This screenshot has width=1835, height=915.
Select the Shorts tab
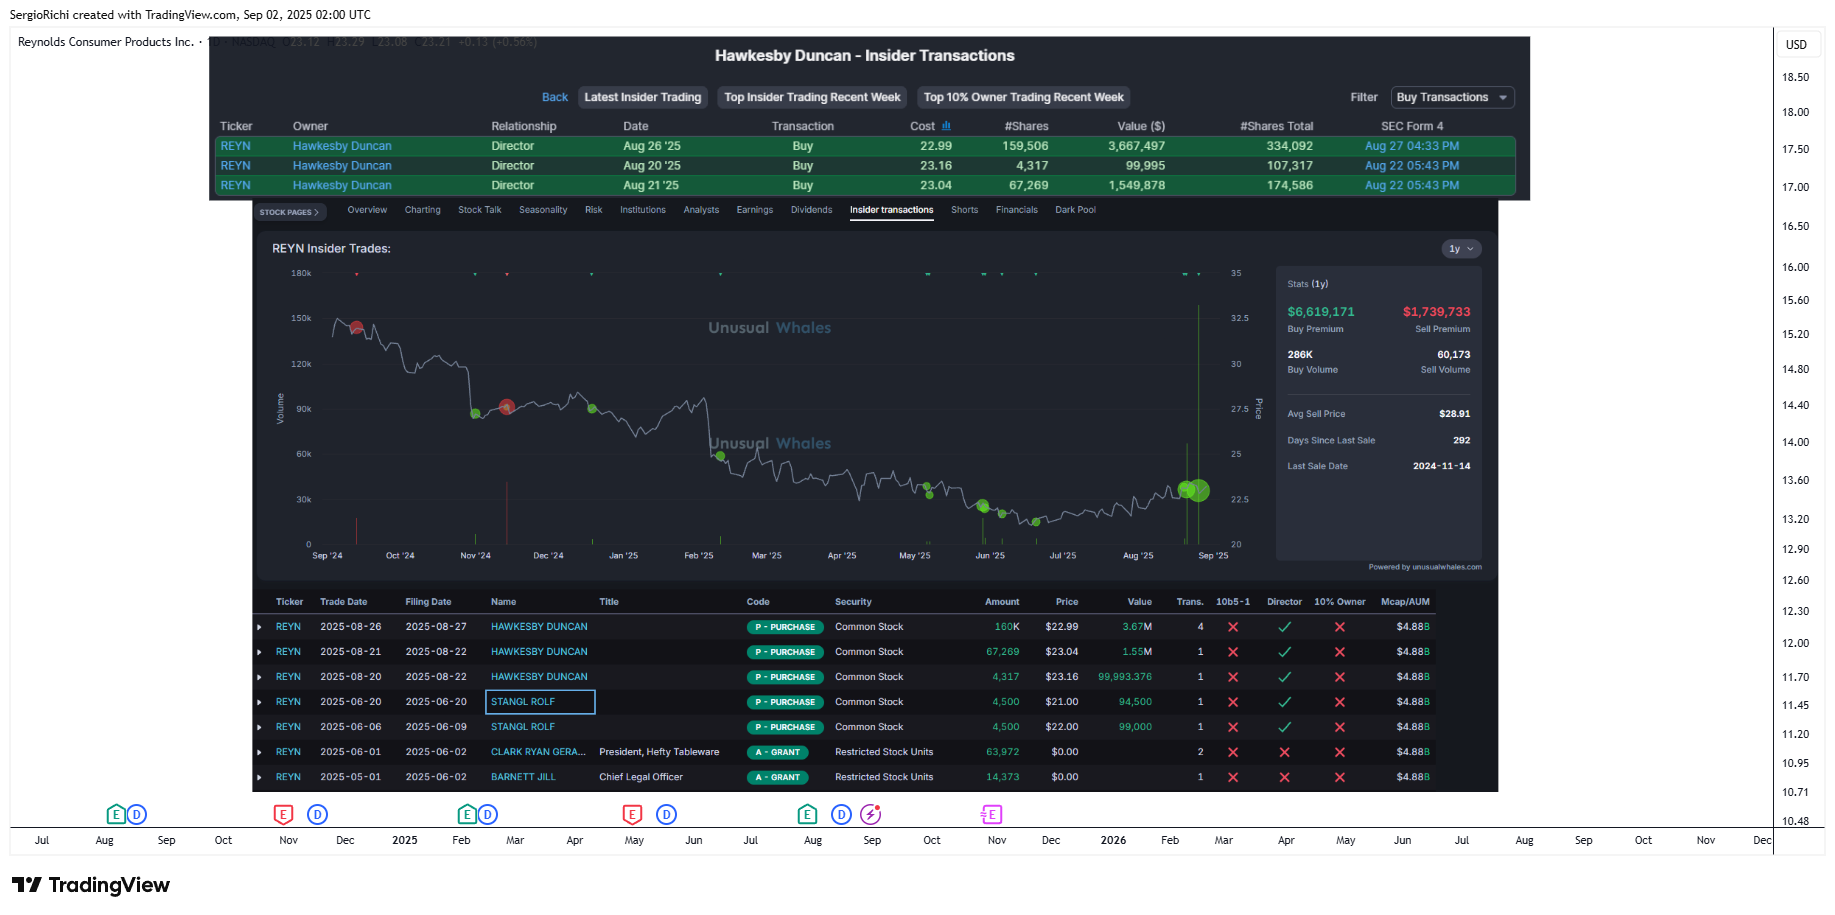[964, 210]
